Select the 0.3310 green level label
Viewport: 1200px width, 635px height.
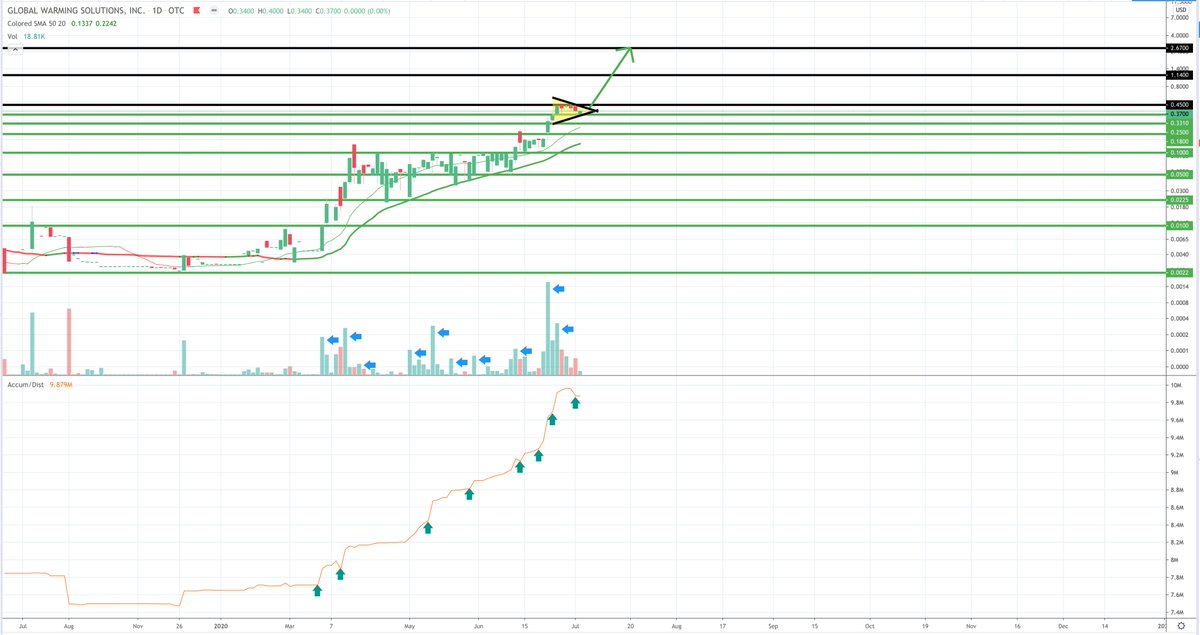[1182, 124]
